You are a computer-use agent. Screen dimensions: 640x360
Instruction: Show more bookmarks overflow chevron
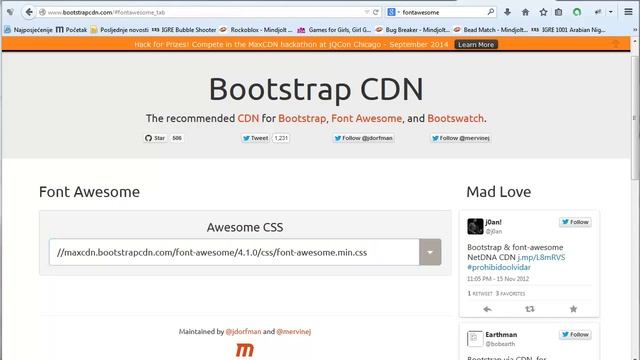click(x=635, y=30)
